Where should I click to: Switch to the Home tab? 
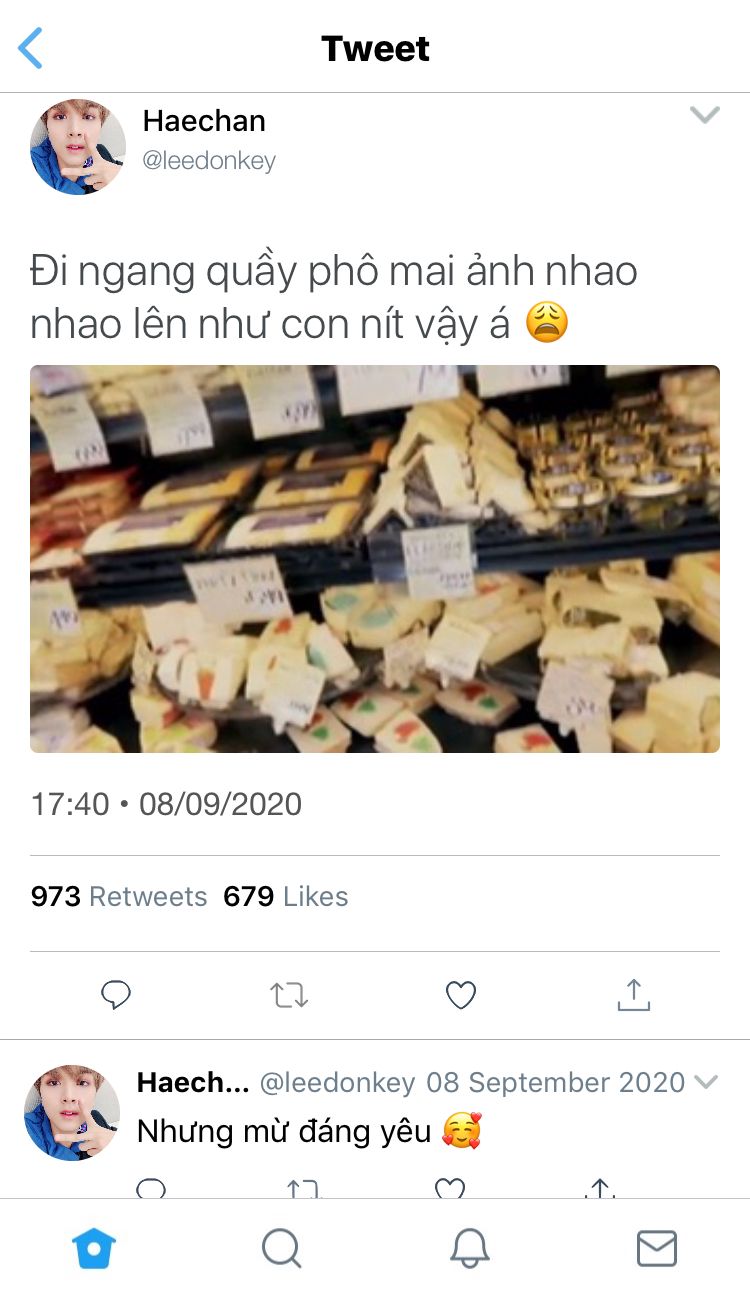[94, 1248]
